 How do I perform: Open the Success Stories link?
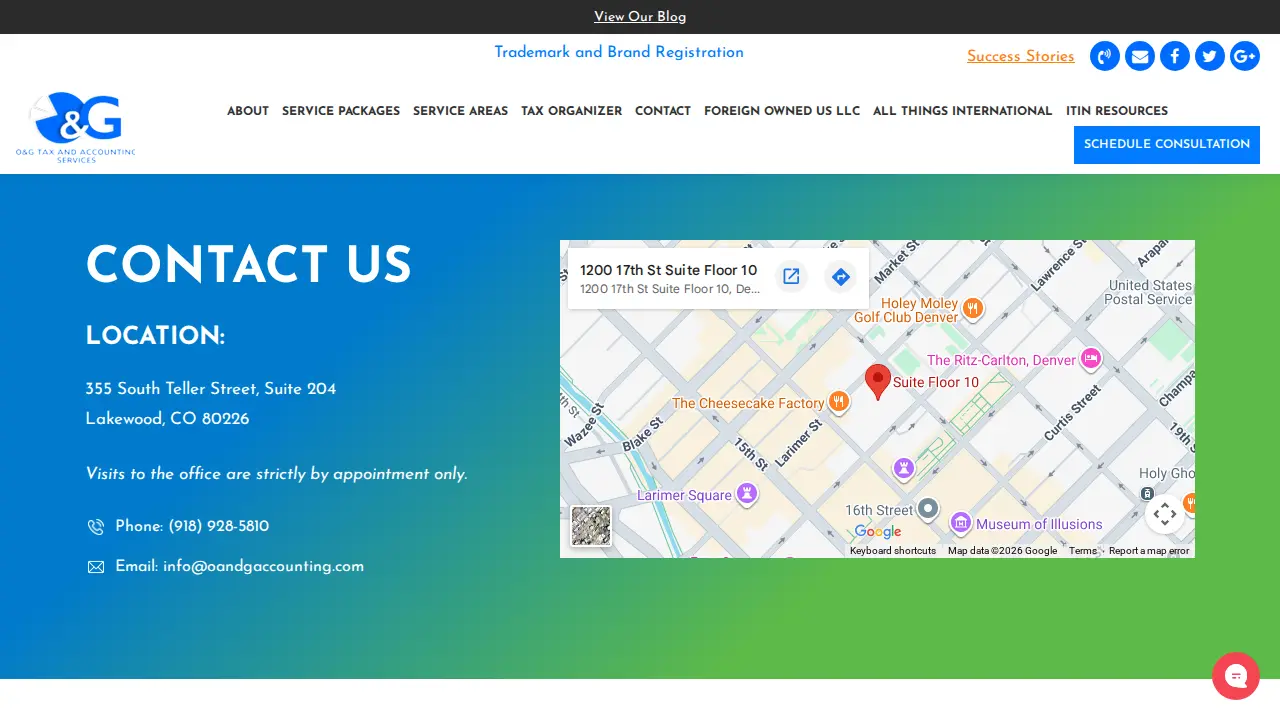coord(1021,56)
